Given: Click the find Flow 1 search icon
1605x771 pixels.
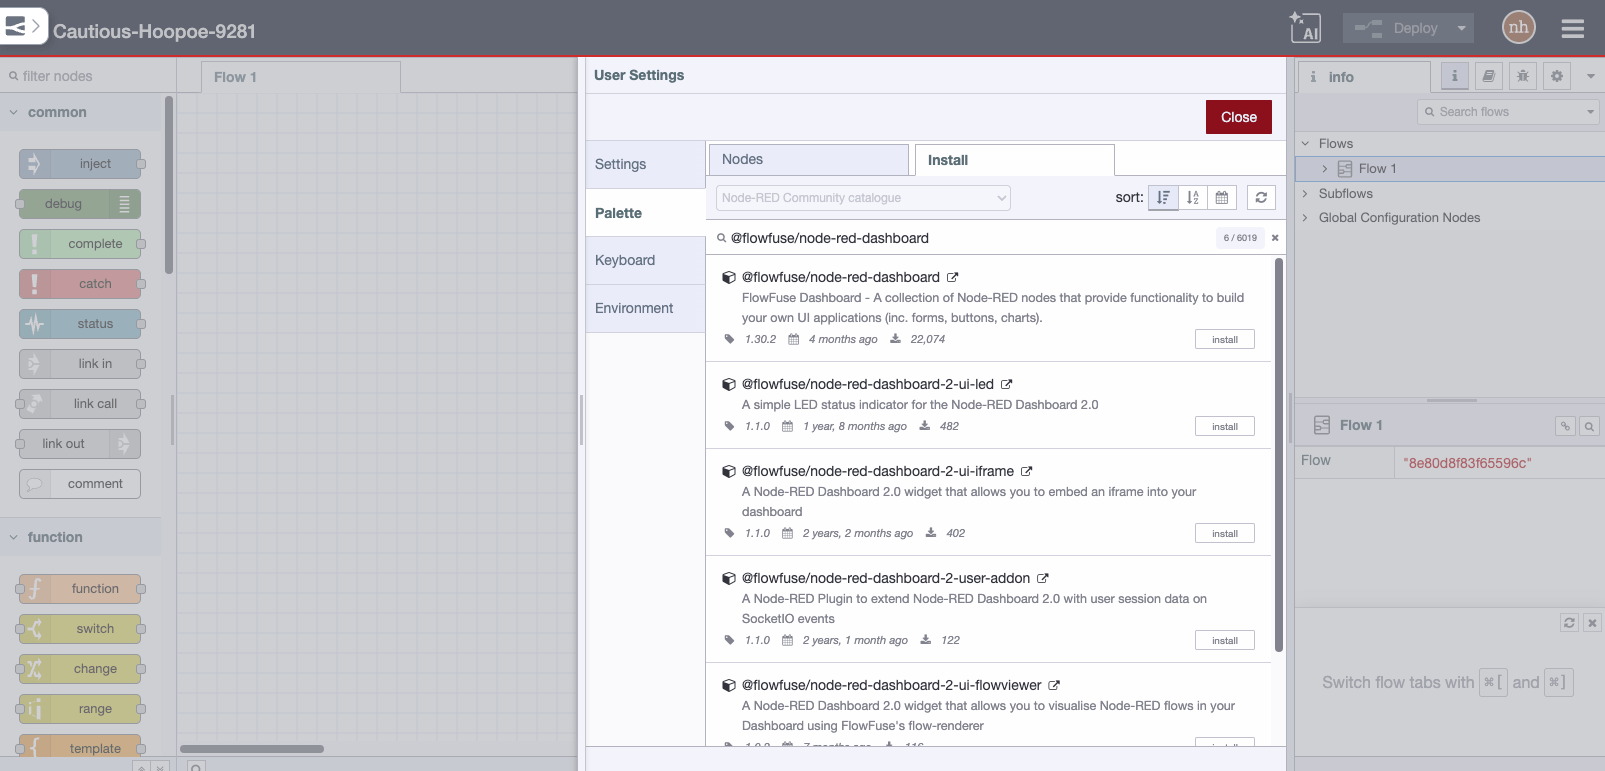Looking at the screenshot, I should 1589,426.
